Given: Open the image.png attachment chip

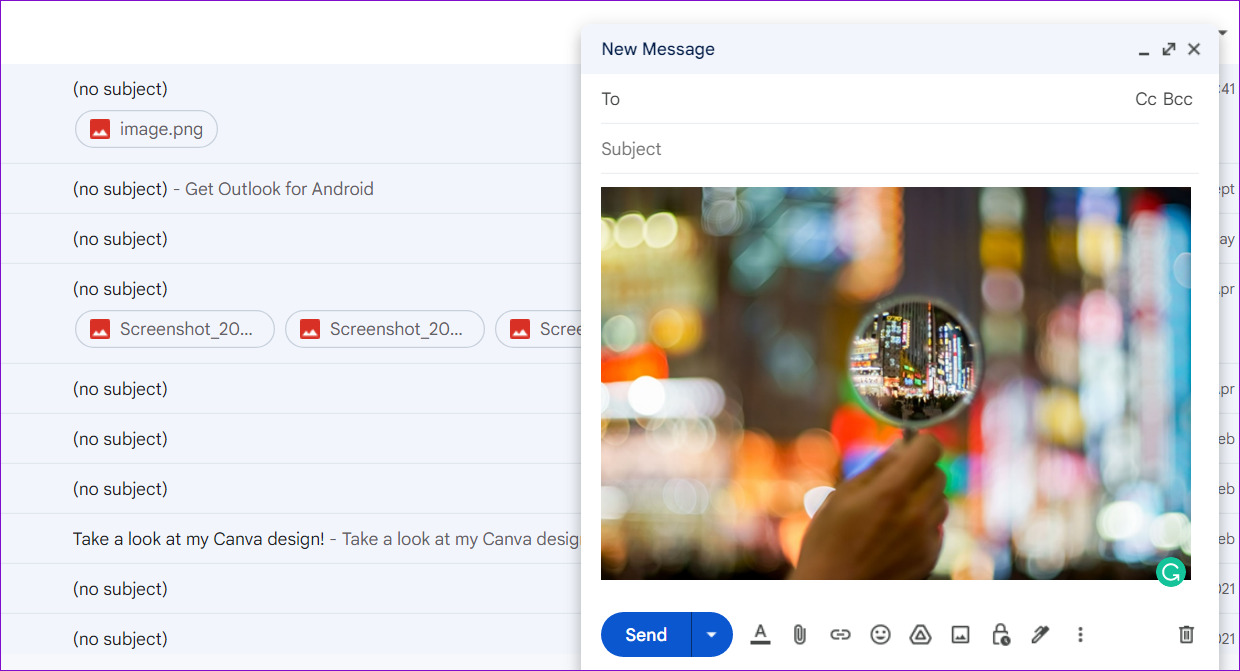Looking at the screenshot, I should (146, 129).
